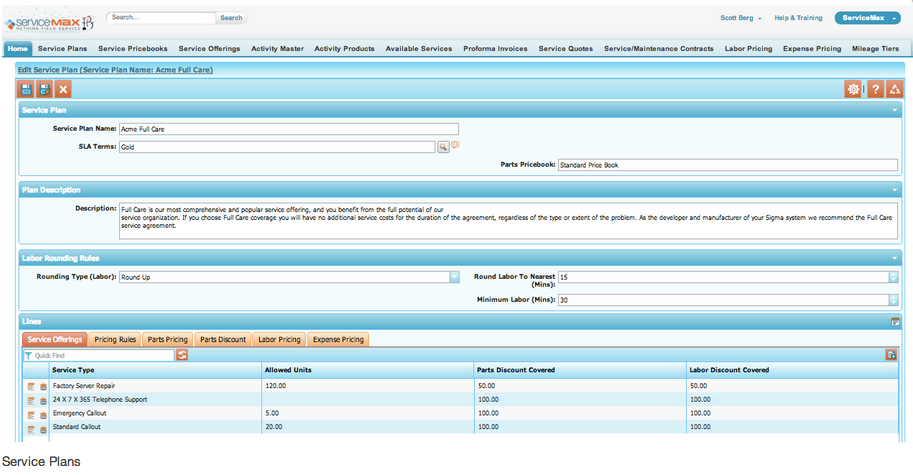The height and width of the screenshot is (475, 913).
Task: Click the orange X cancel icon
Action: (63, 89)
